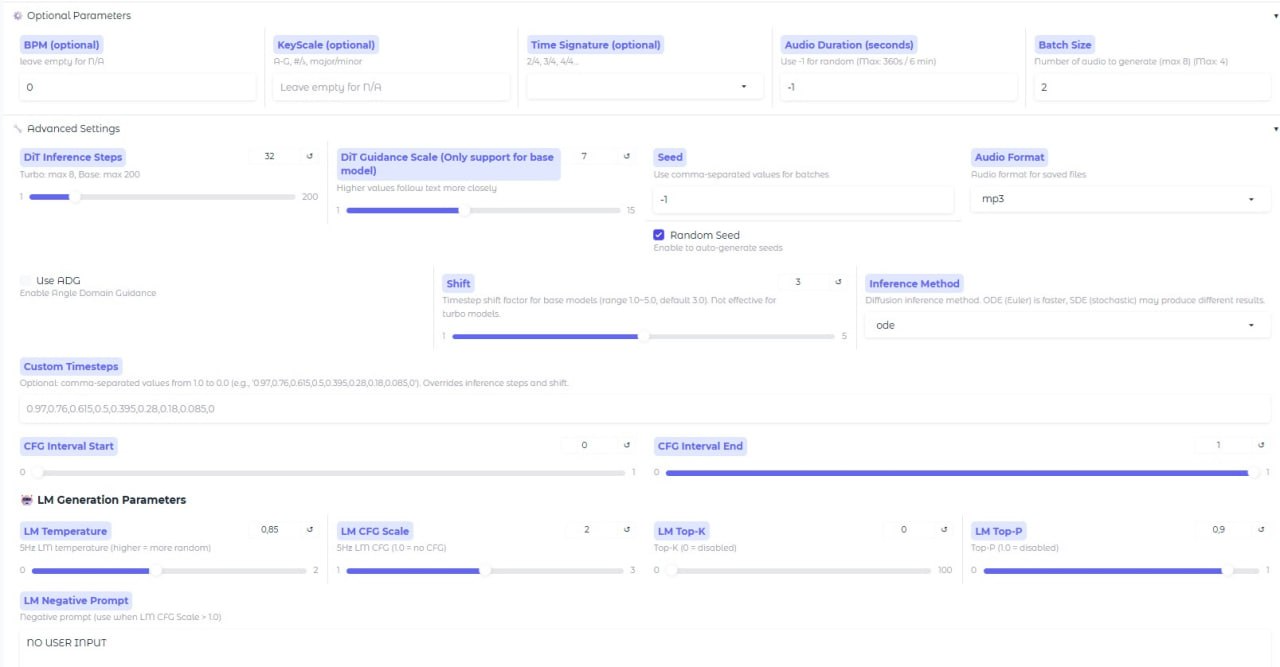Reset the LM Top-K value
This screenshot has height=667, width=1280.
[944, 530]
